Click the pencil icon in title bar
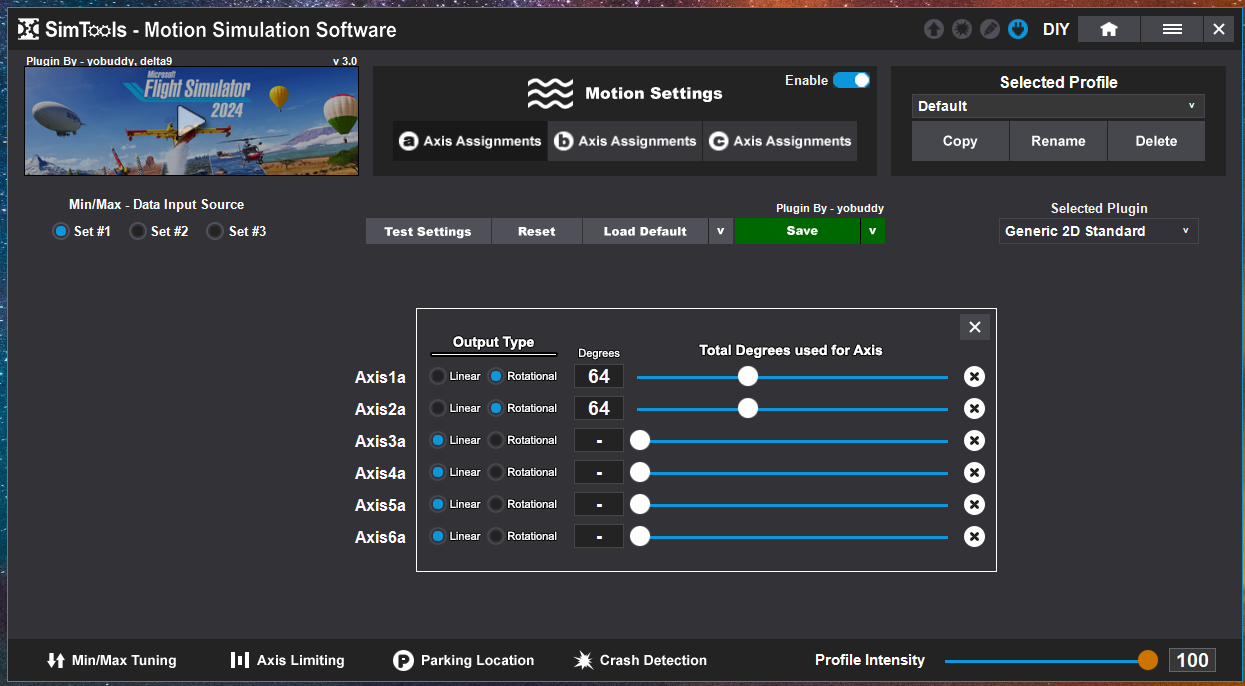1245x686 pixels. 989,29
